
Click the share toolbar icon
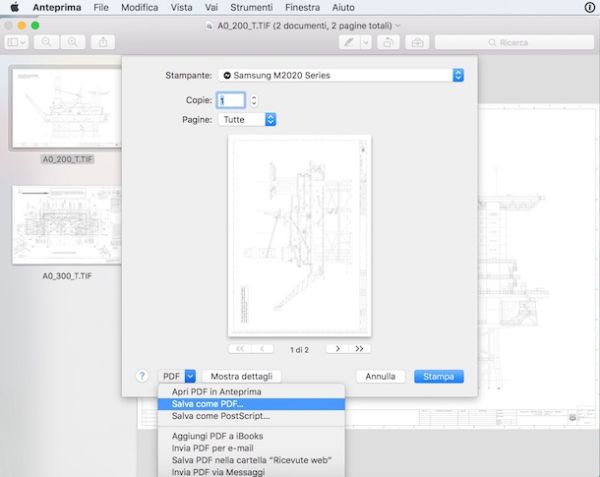tap(103, 42)
